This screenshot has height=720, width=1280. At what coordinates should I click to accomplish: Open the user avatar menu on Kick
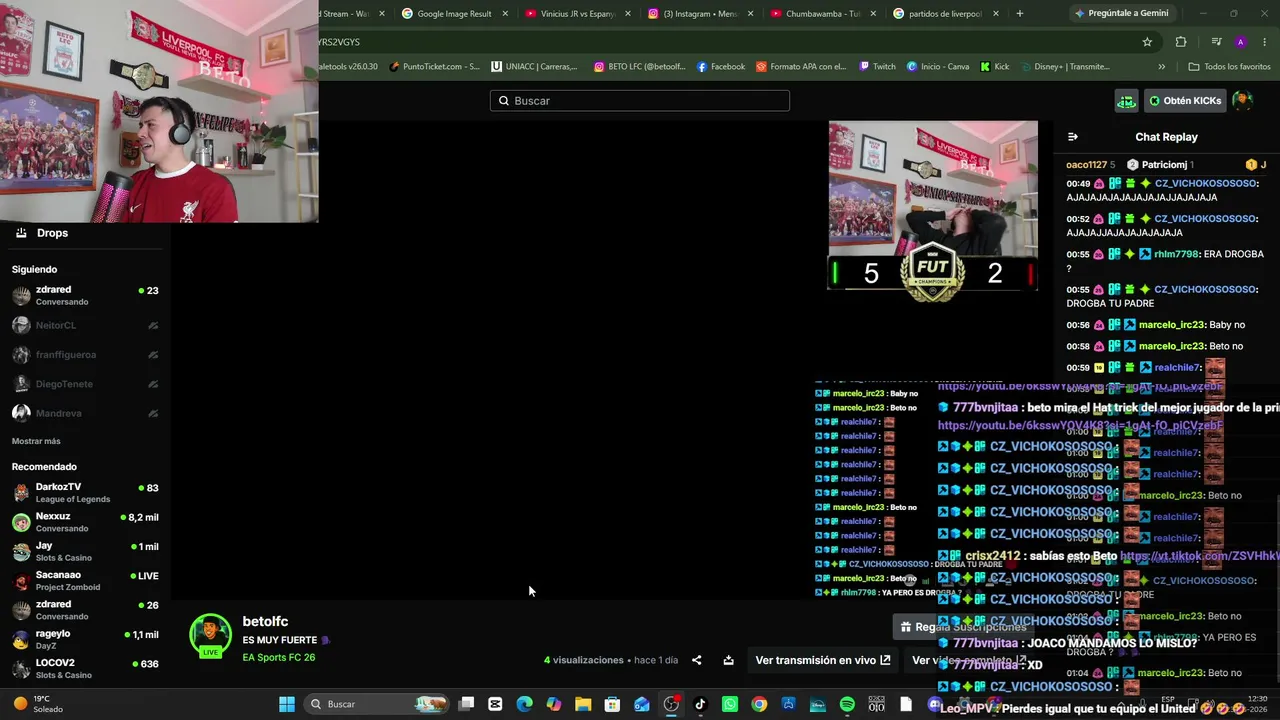click(x=1242, y=101)
